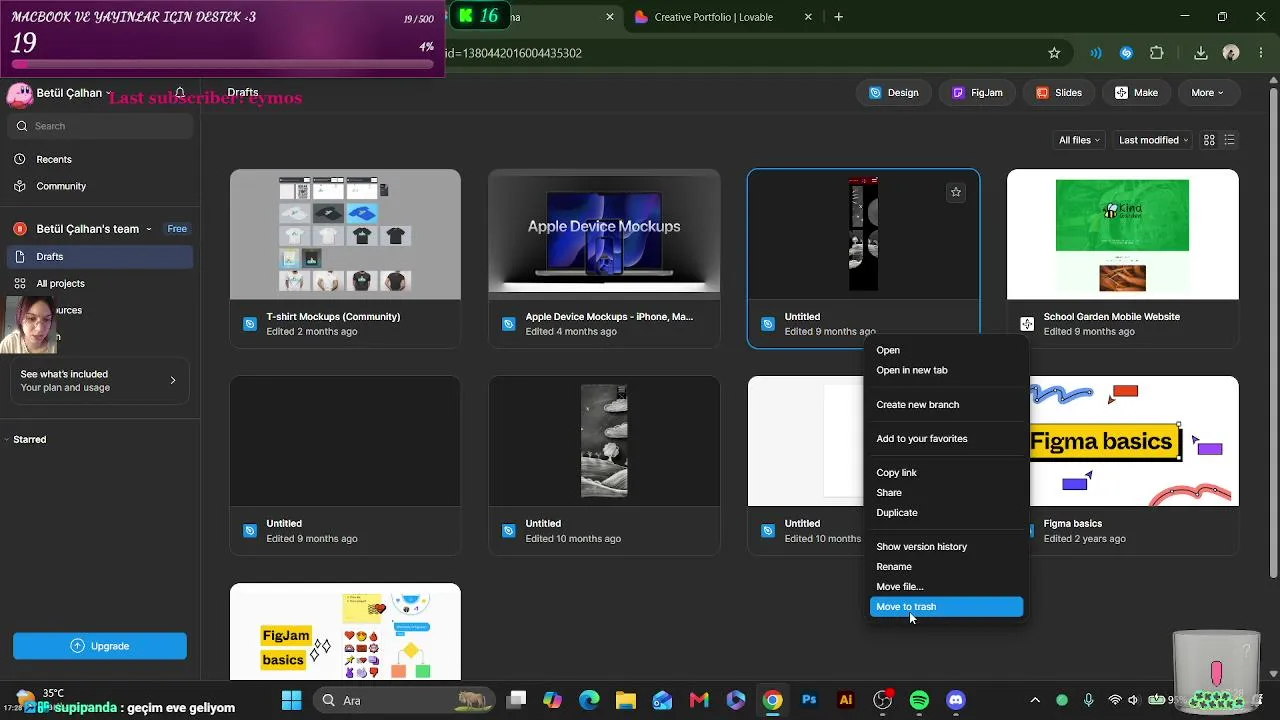Click the All projects grid icon
This screenshot has width=1280, height=720.
coord(20,284)
